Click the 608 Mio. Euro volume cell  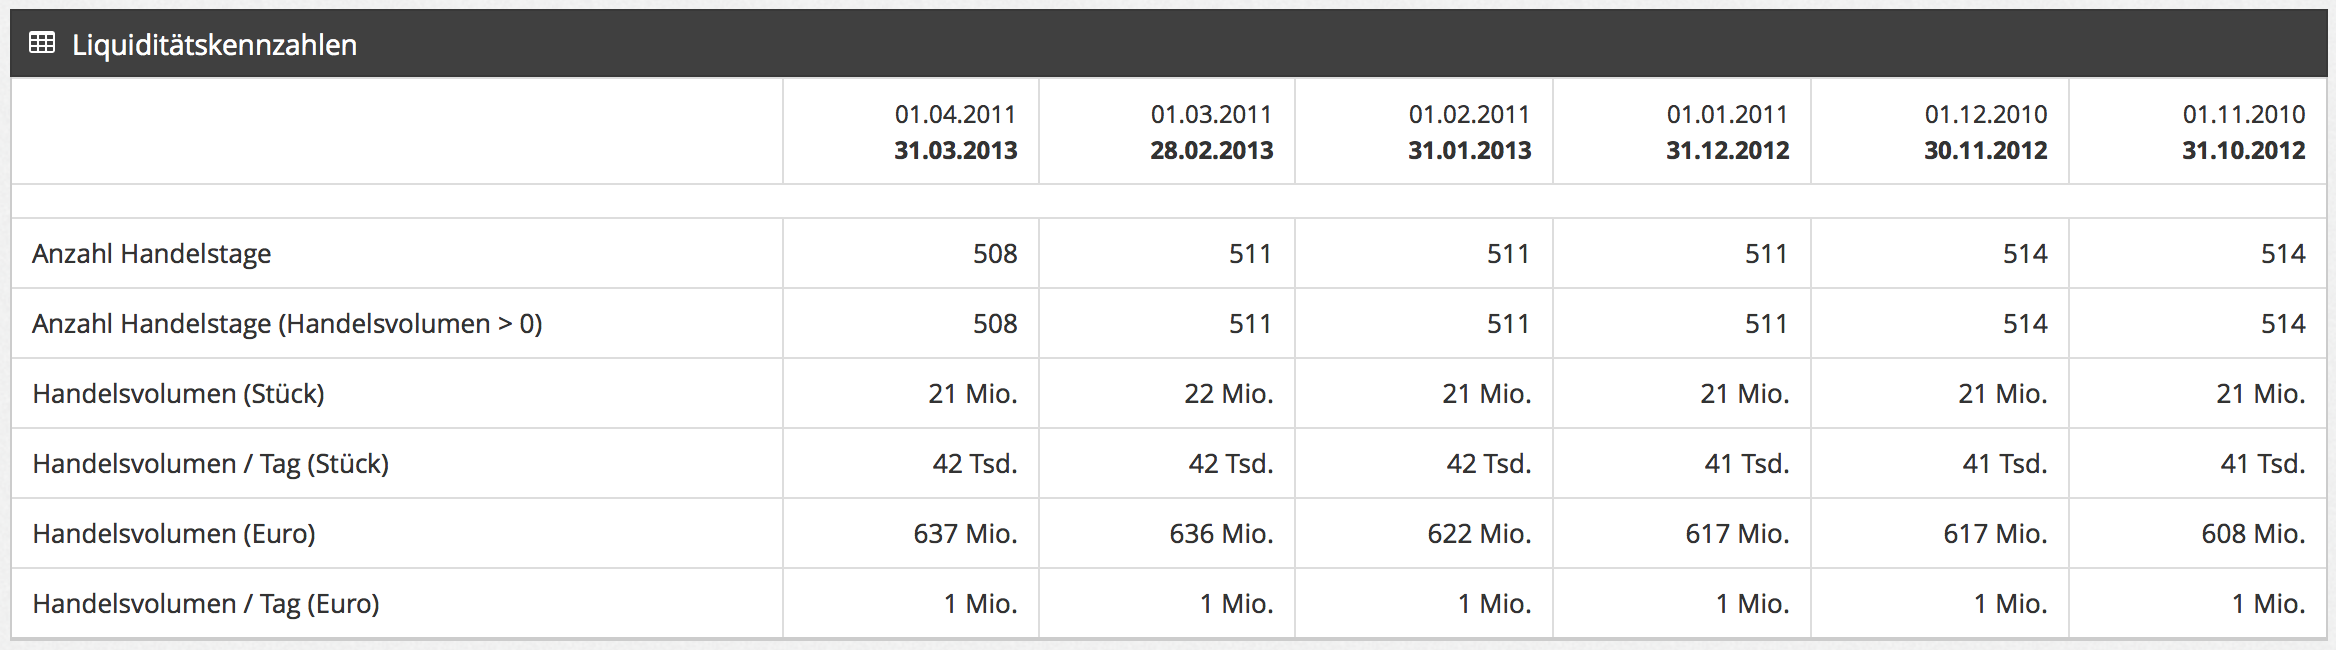2253,534
